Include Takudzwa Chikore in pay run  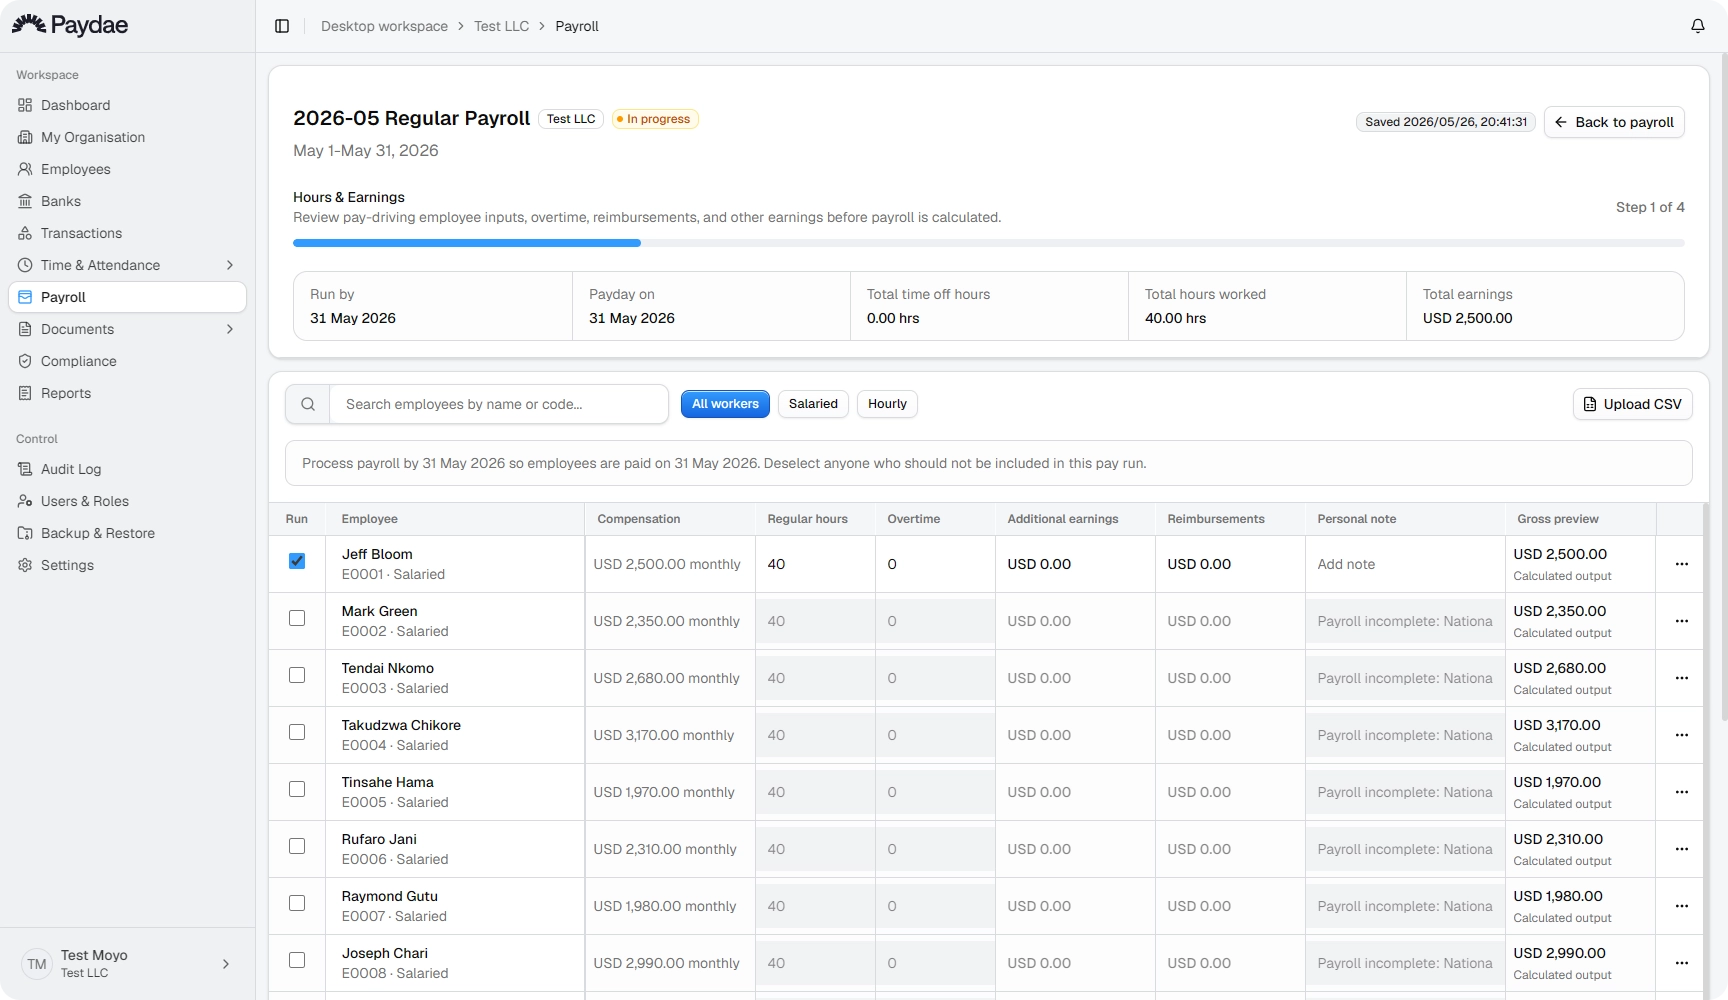coord(297,732)
